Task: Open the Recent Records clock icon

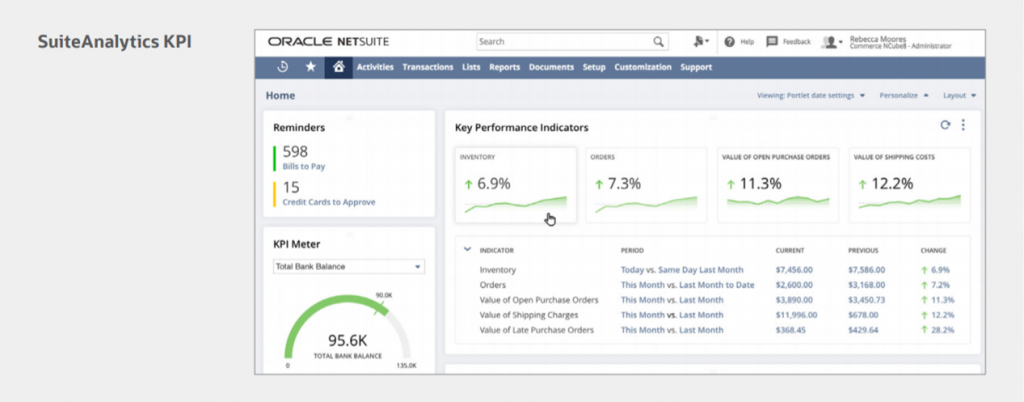Action: (283, 67)
